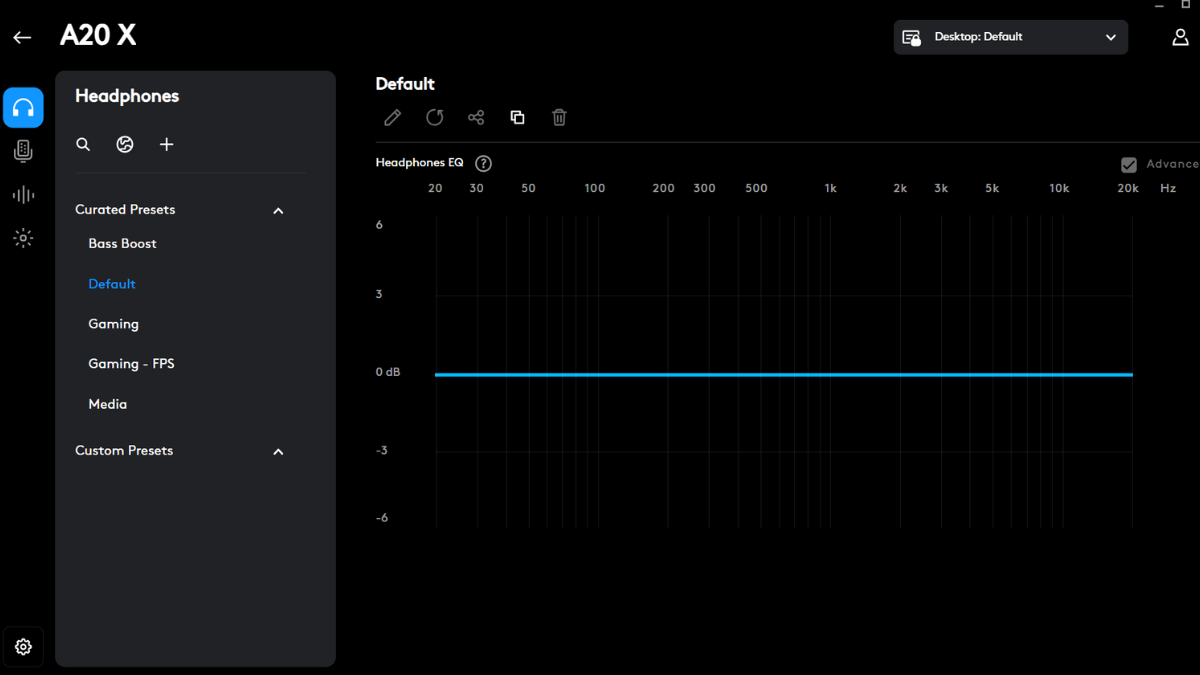Open the Microphone settings sidebar icon

pyautogui.click(x=23, y=151)
